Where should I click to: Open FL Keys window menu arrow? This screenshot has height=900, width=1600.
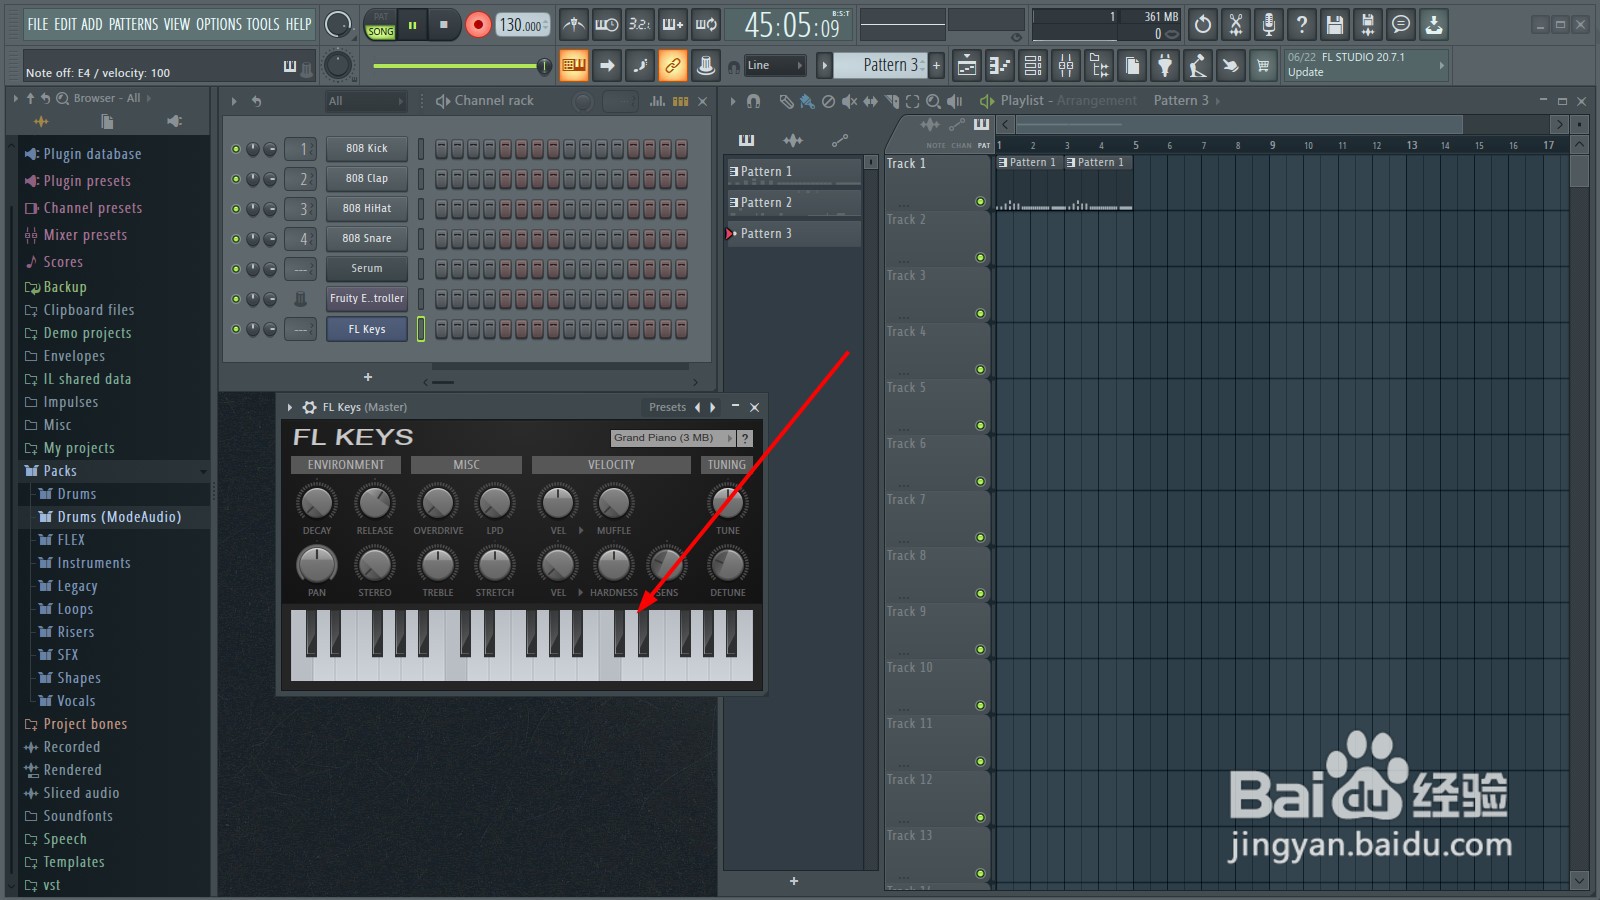pos(290,407)
